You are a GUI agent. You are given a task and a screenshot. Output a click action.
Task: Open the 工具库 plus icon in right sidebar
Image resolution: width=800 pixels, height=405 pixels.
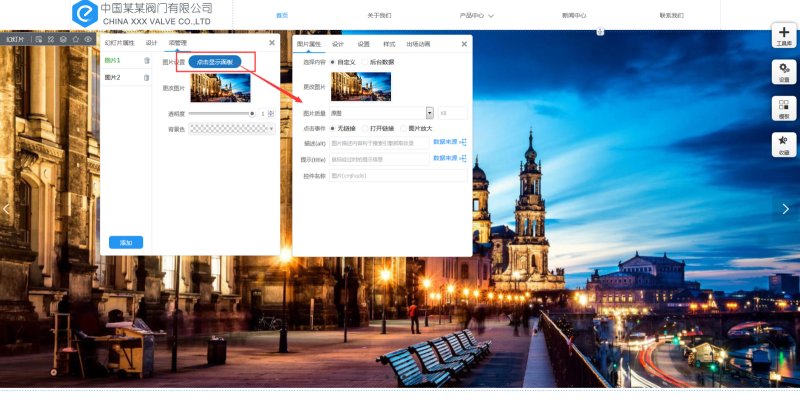pyautogui.click(x=783, y=34)
